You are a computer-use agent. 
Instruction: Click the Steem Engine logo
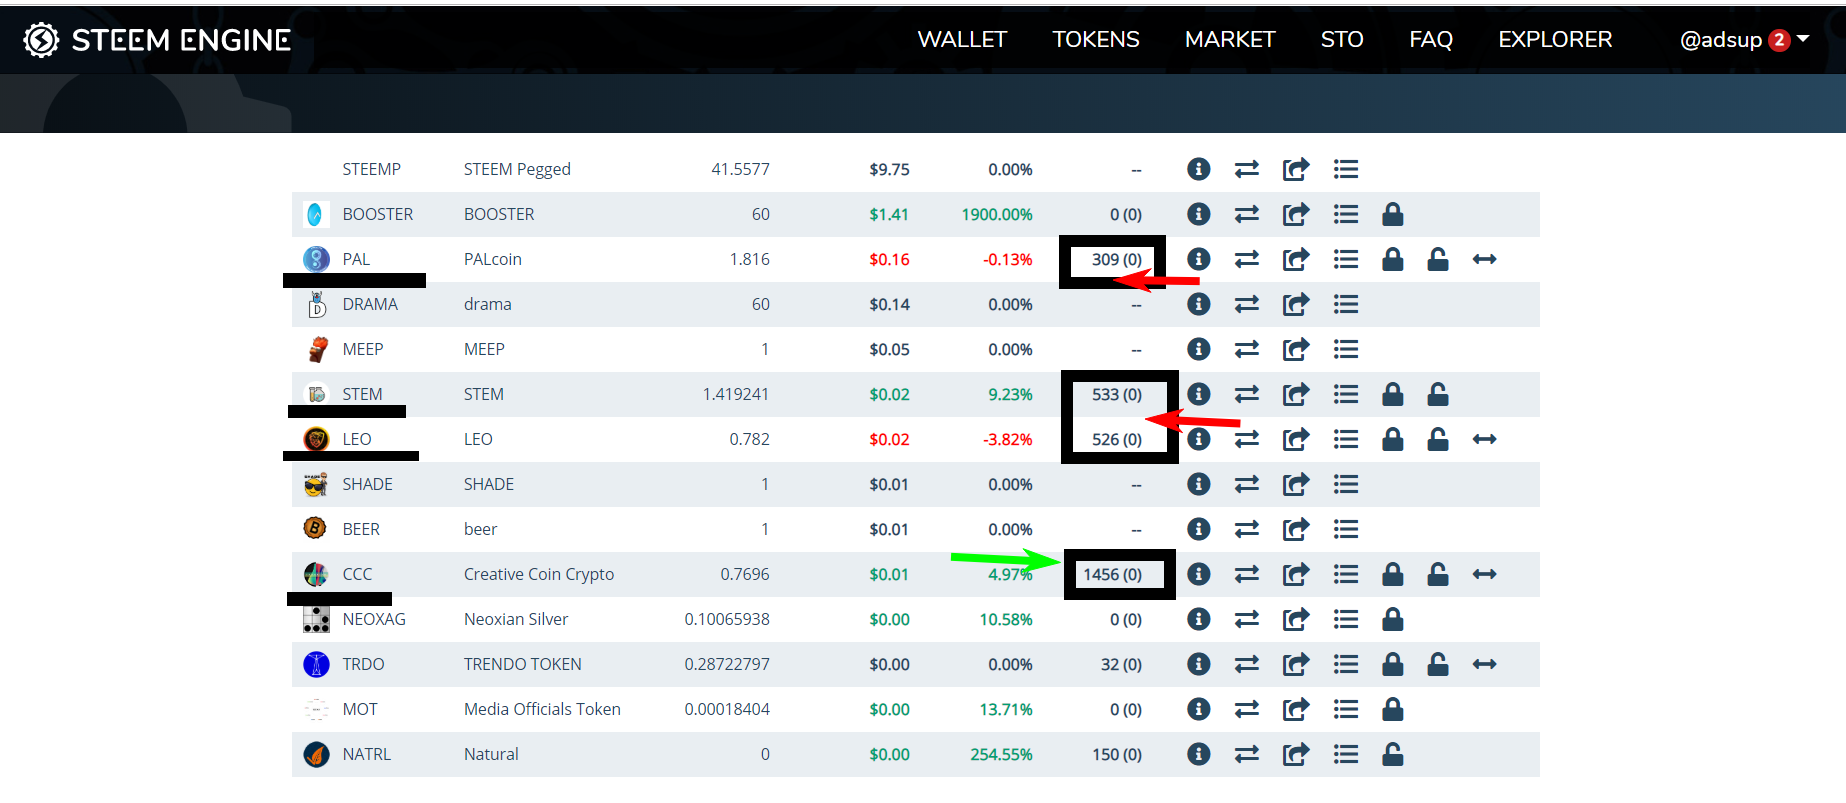coord(157,39)
